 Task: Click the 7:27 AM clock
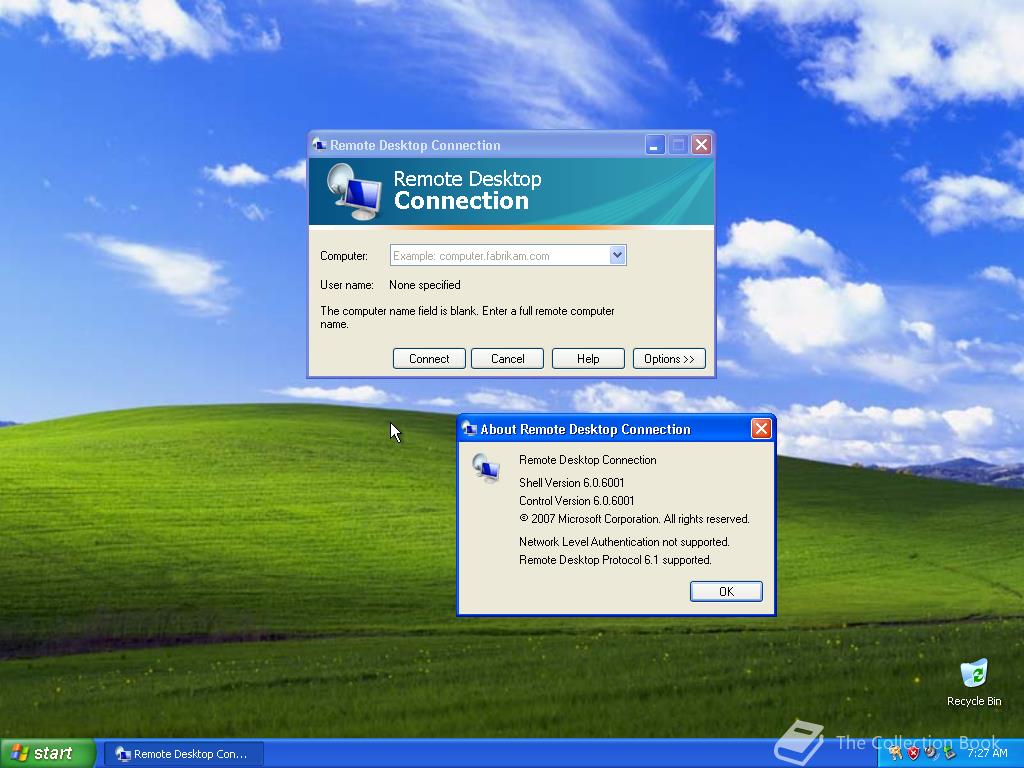point(987,753)
